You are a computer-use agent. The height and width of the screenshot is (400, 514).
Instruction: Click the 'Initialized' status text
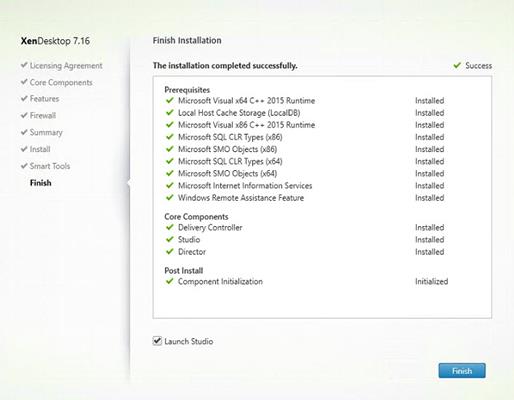[x=431, y=281]
